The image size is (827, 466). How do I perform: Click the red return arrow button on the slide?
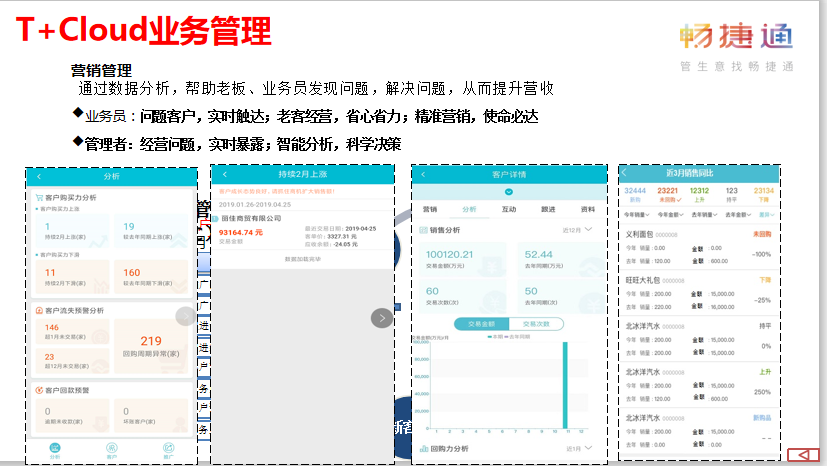point(803,455)
